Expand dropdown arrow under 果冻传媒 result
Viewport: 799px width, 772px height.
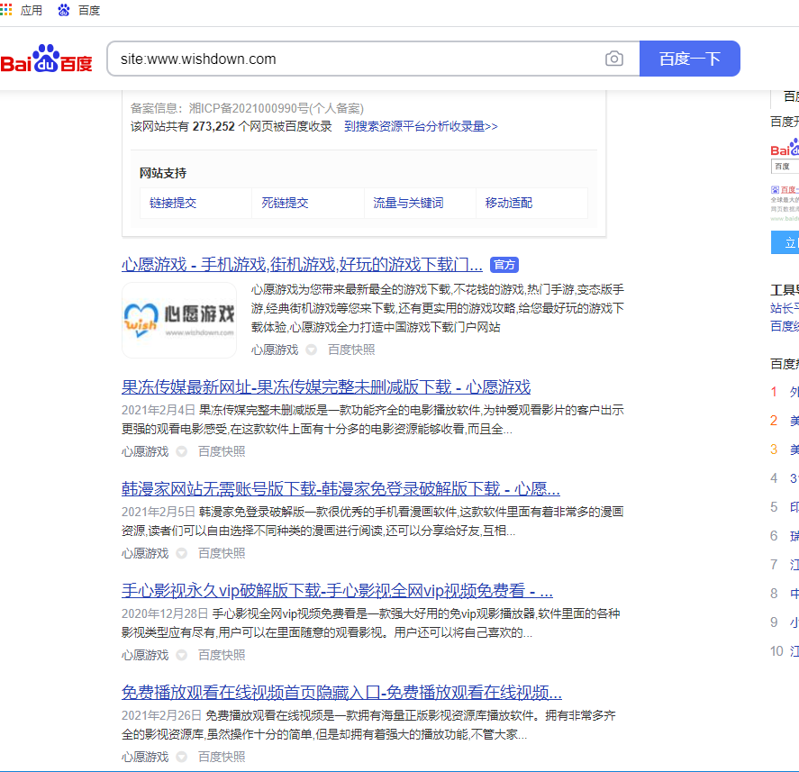click(182, 452)
